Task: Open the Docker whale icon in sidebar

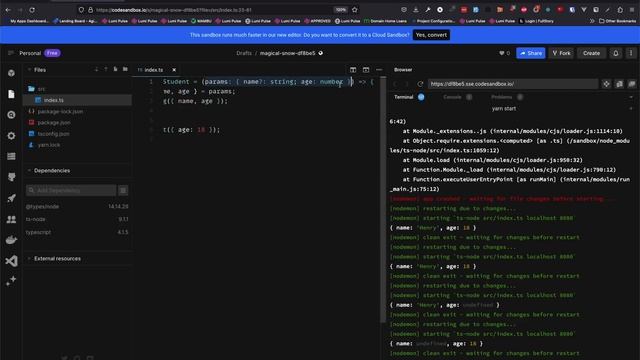Action: pos(11,240)
